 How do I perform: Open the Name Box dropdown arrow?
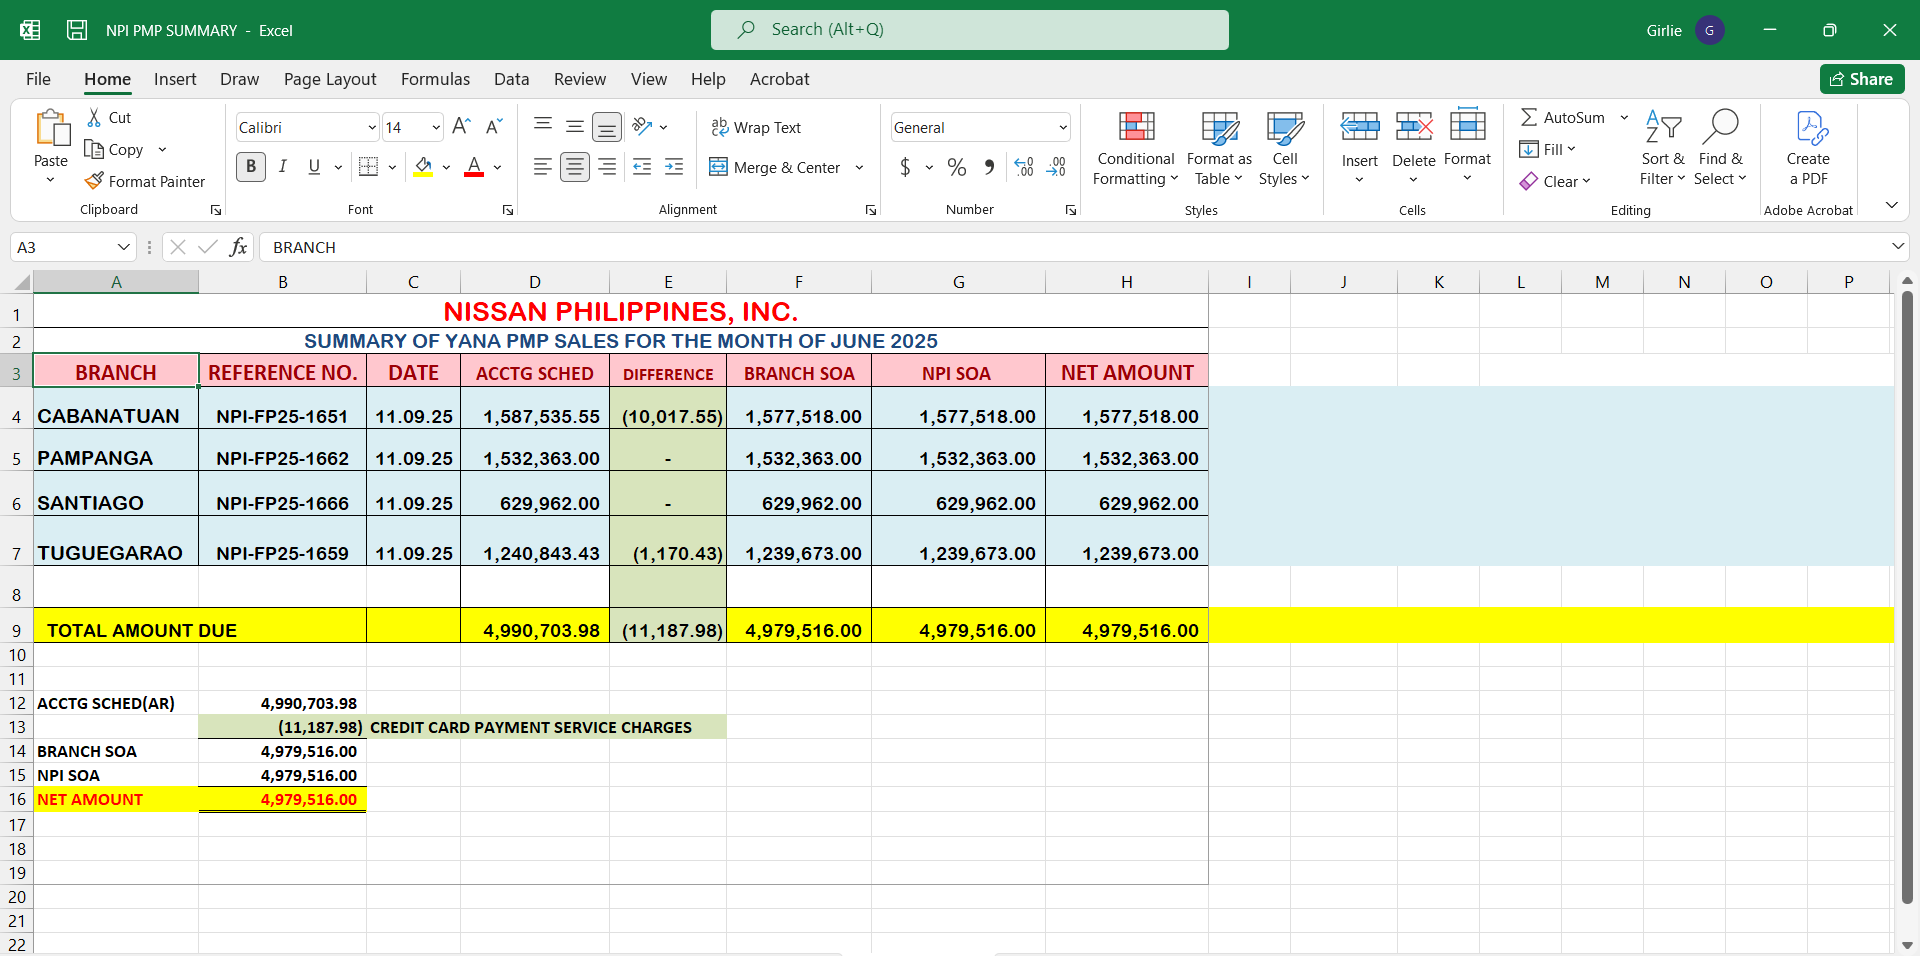124,247
